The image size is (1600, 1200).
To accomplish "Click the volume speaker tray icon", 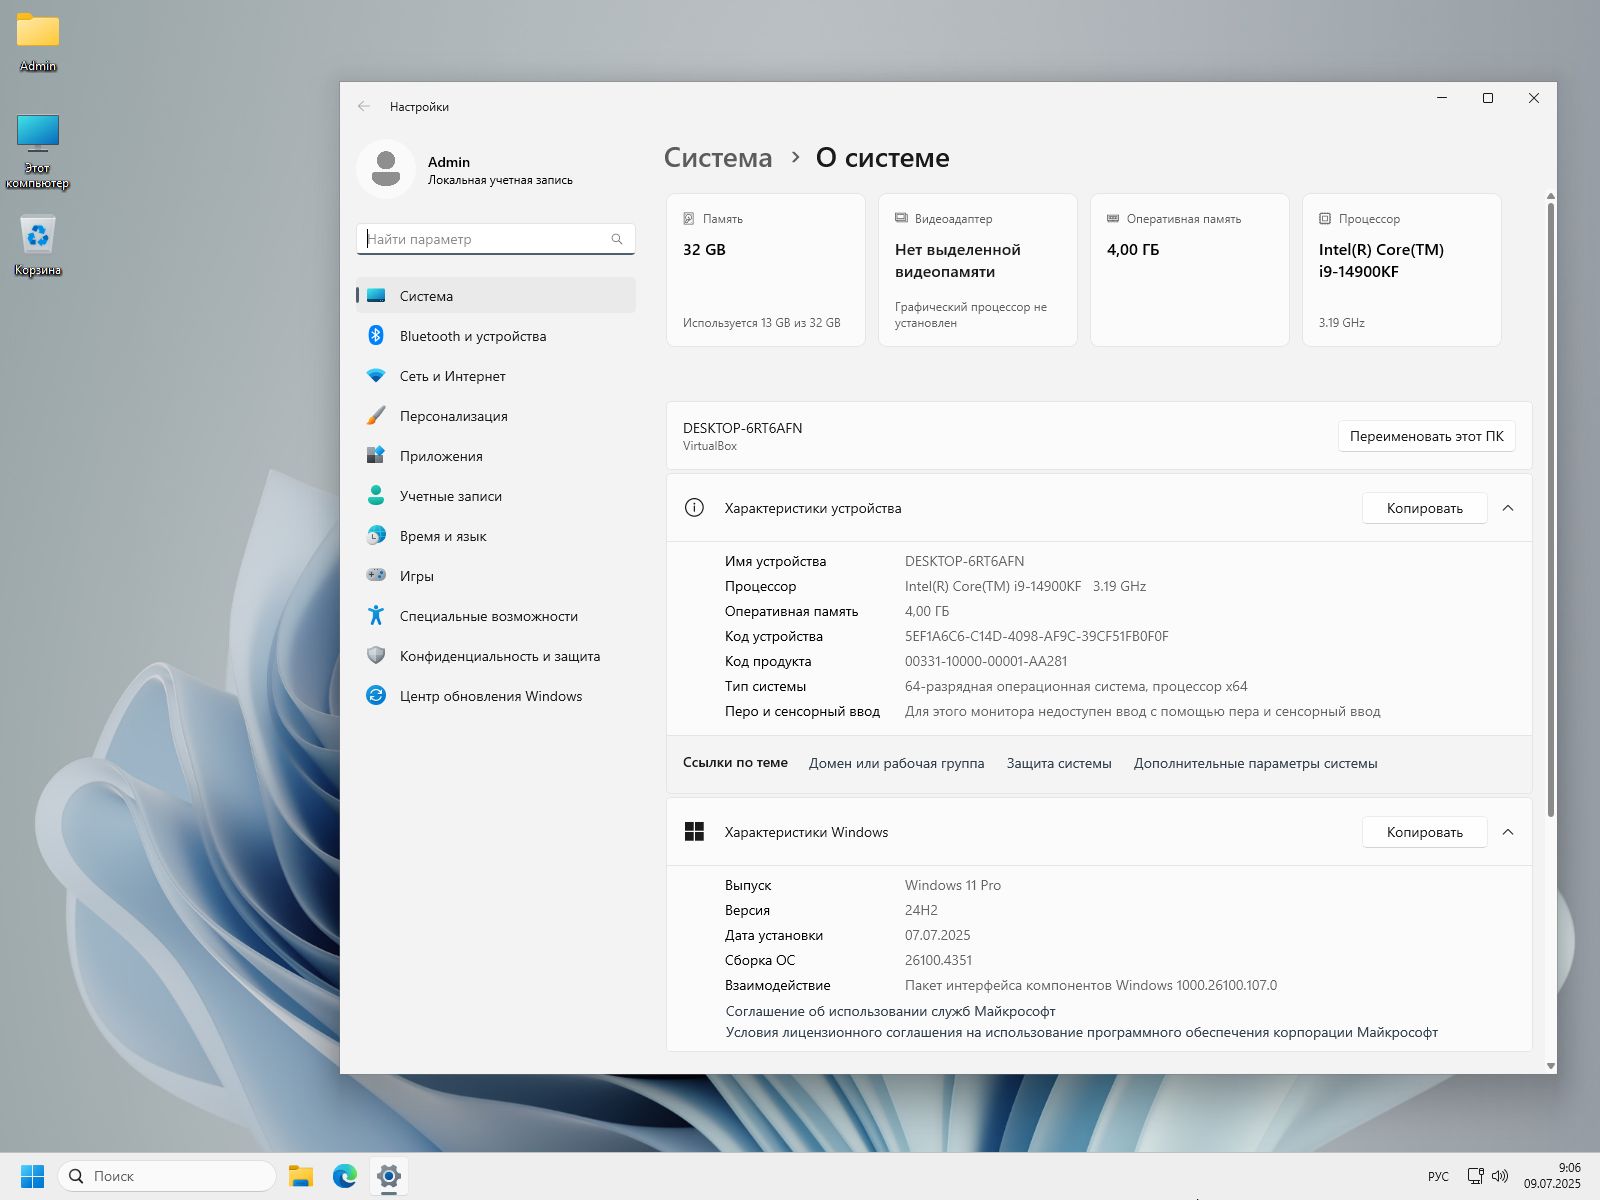I will 1500,1176.
